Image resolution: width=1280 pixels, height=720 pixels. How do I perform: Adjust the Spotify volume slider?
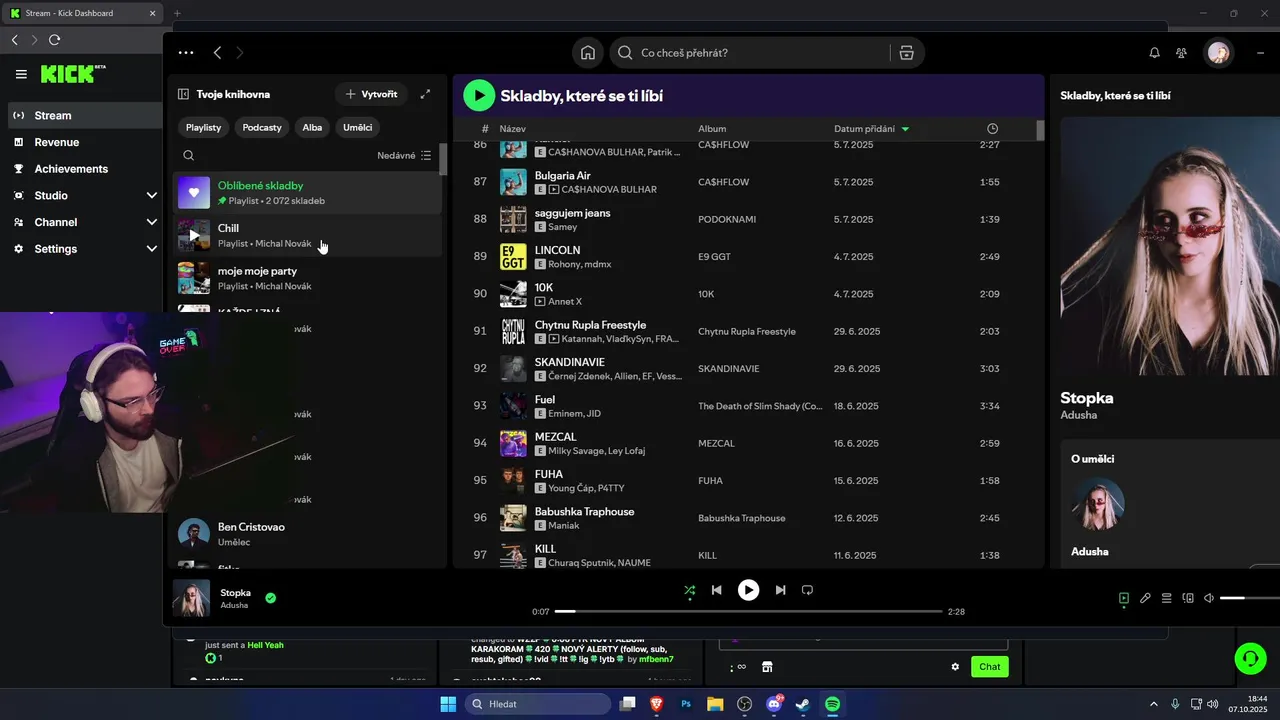coord(1250,598)
